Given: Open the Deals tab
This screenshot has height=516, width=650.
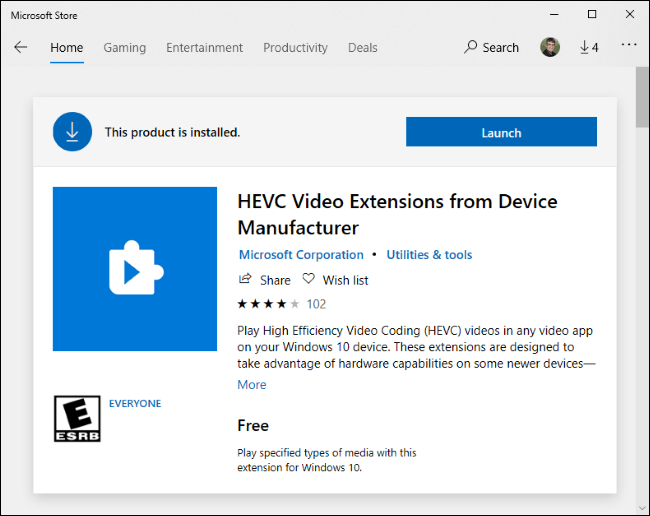Looking at the screenshot, I should point(363,47).
